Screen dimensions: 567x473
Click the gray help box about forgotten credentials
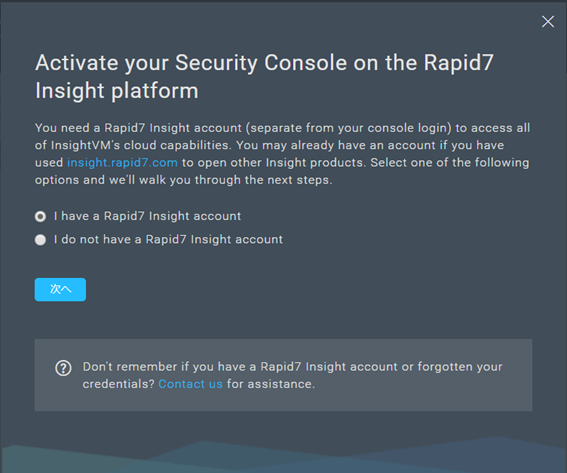(283, 375)
